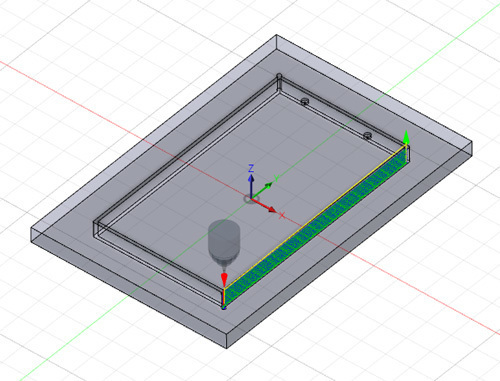This screenshot has height=381, width=500.
Task: Select the origin circle at triad base
Action: click(249, 199)
